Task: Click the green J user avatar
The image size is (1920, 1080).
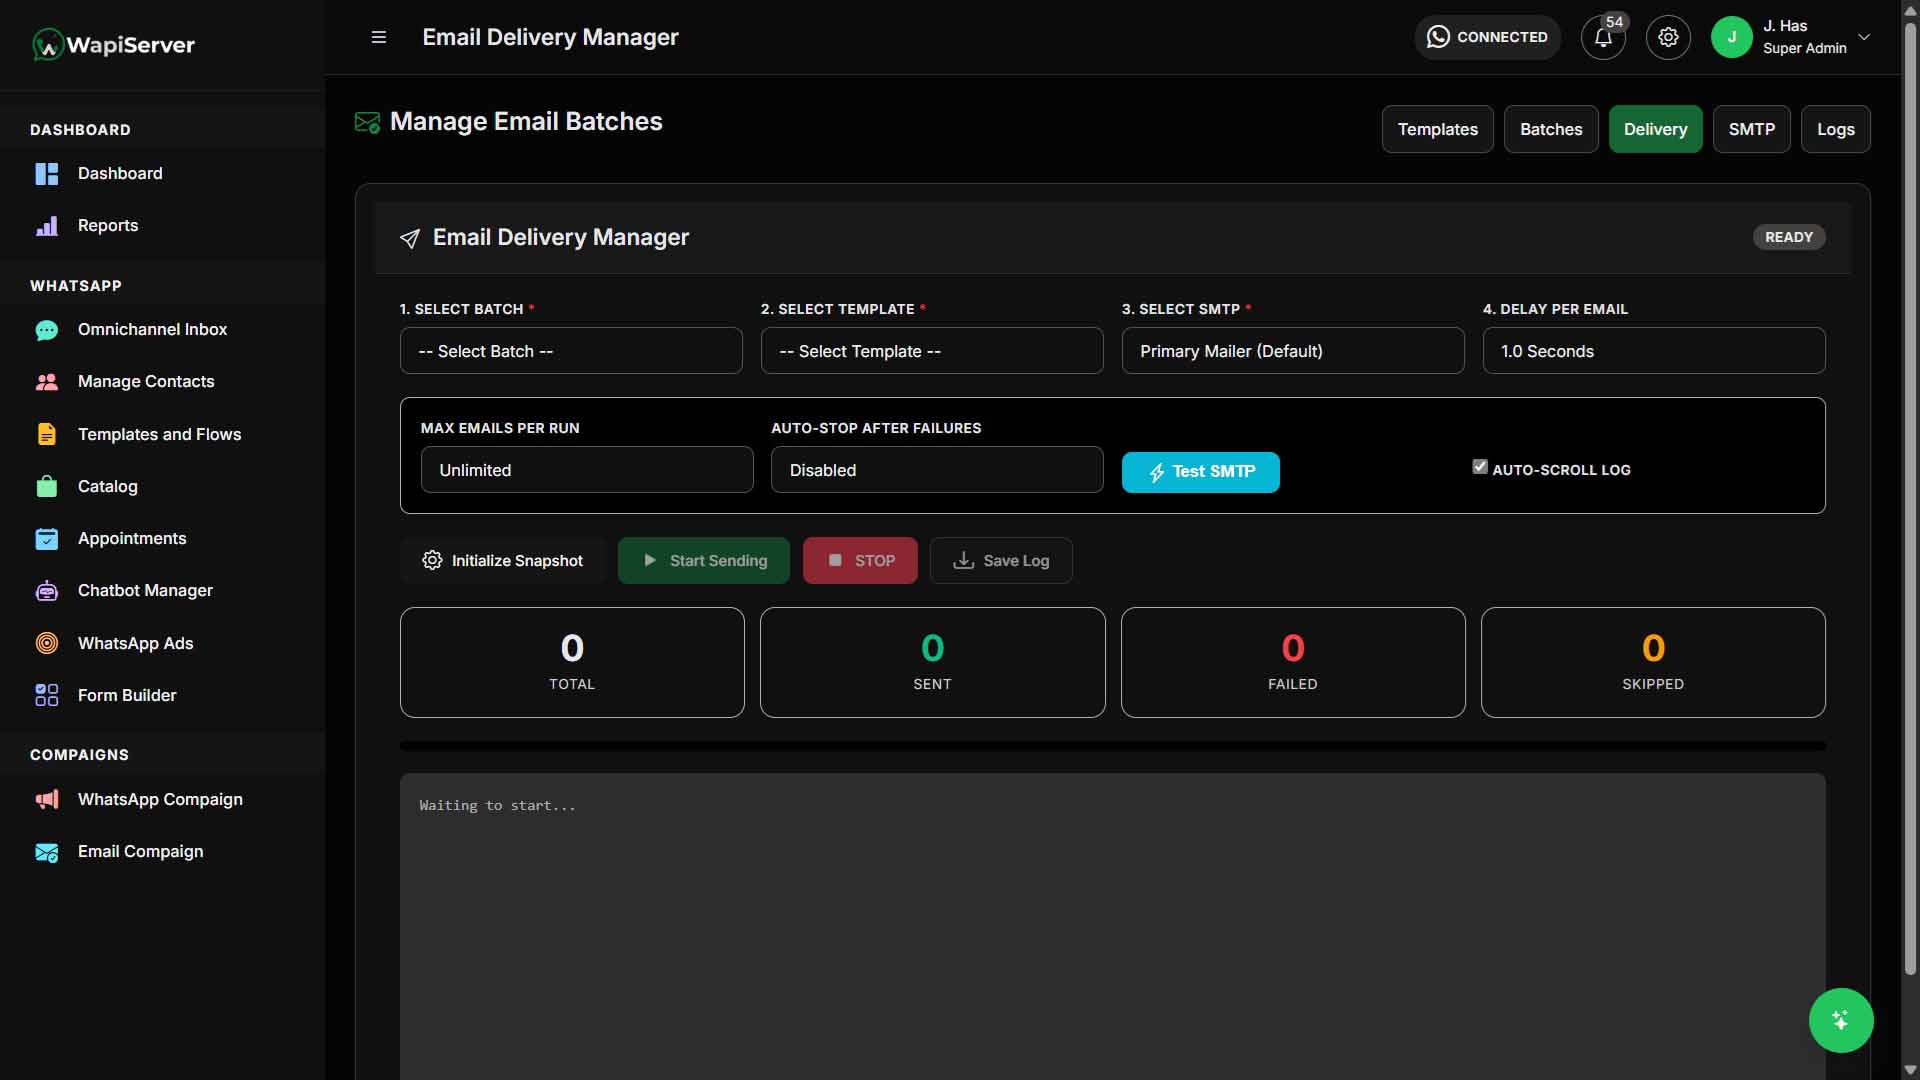Action: click(1732, 37)
